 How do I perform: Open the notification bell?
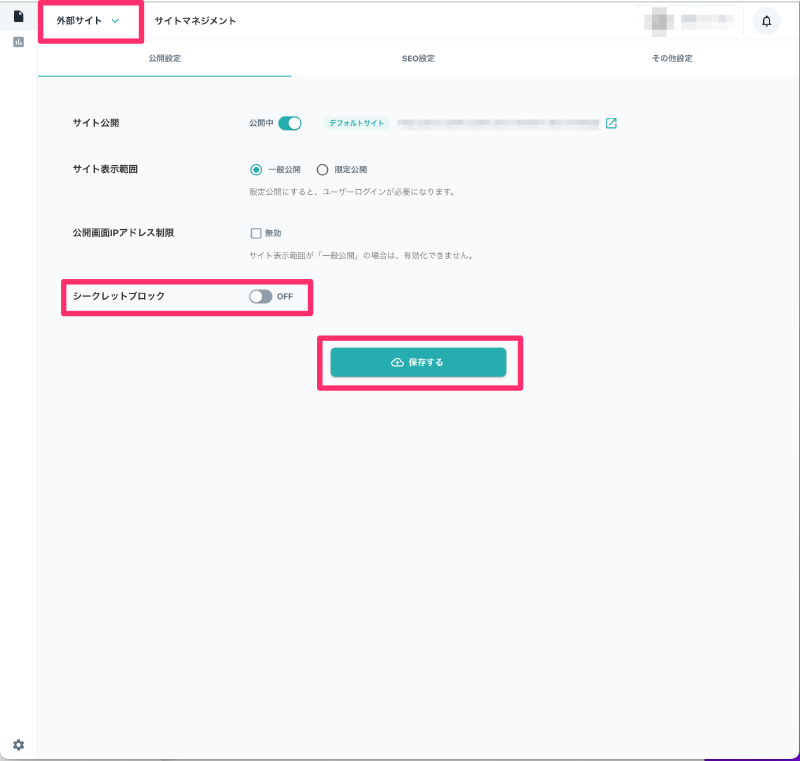point(766,21)
